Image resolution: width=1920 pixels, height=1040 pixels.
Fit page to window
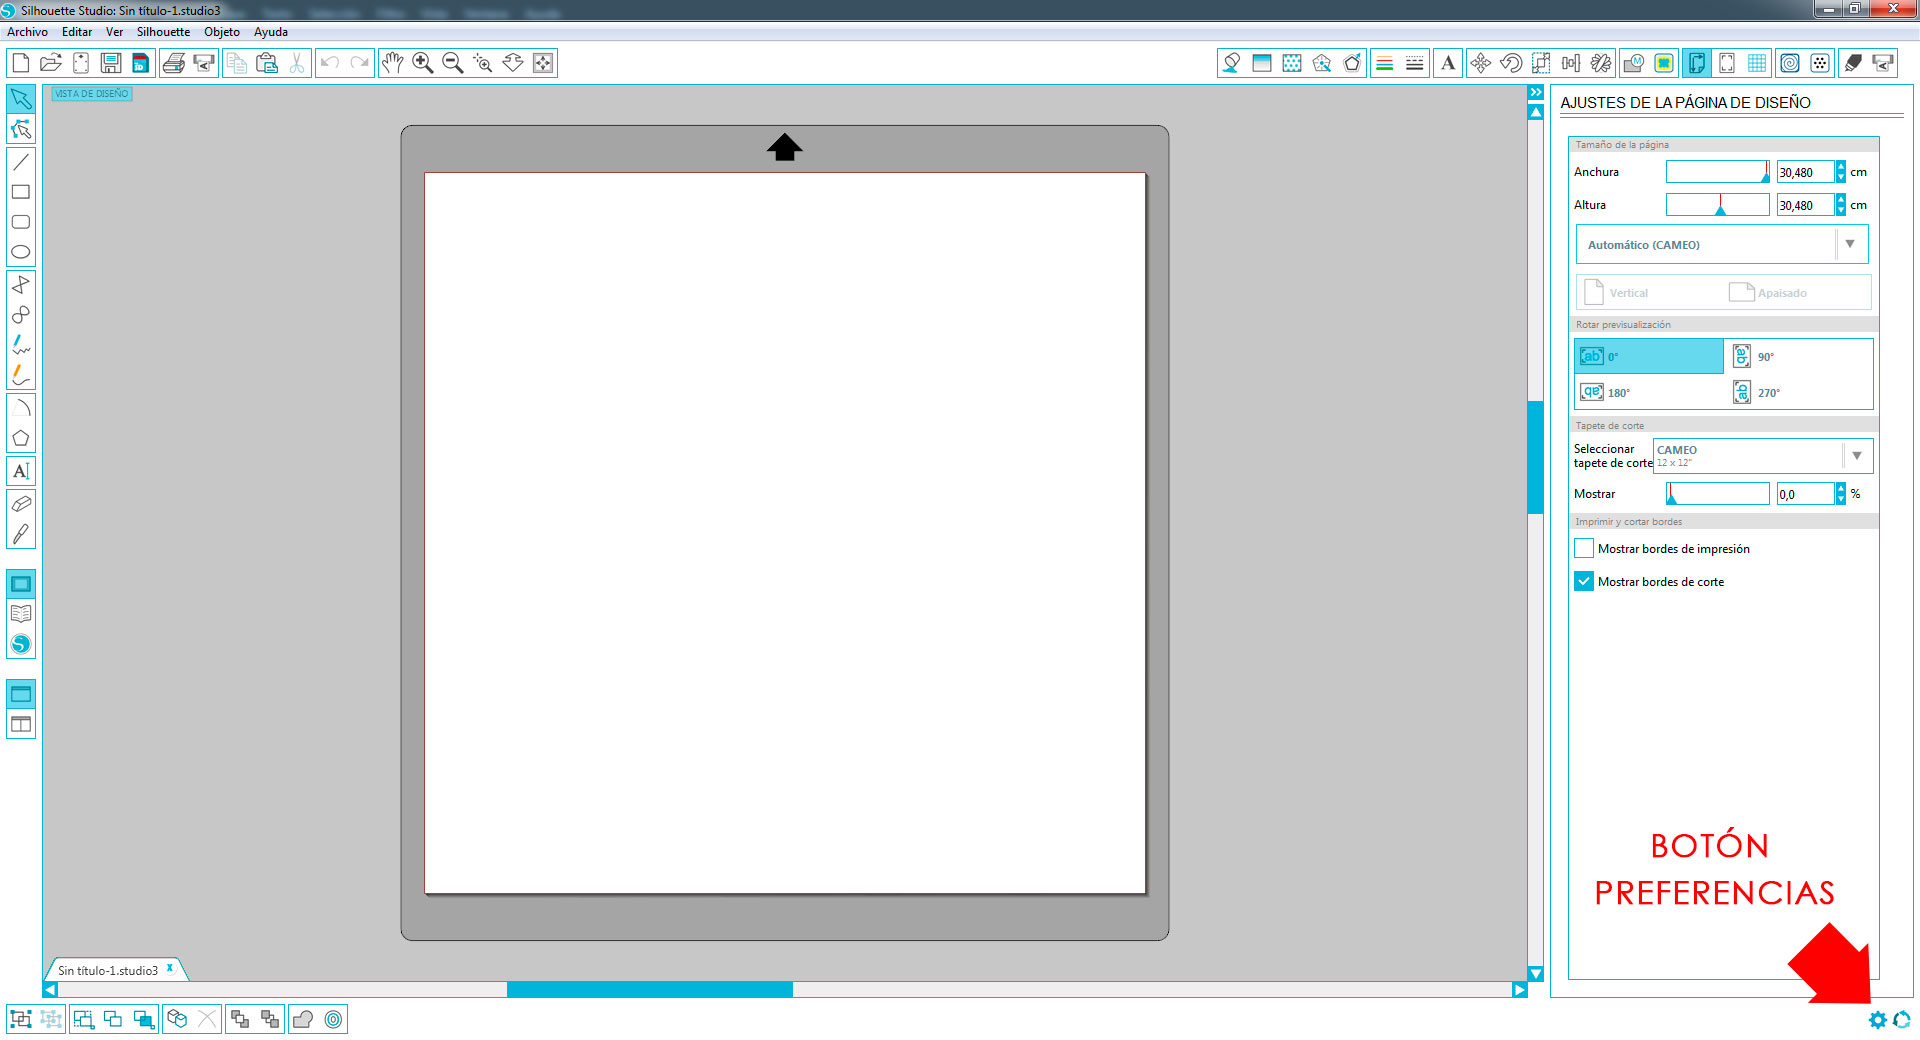(x=543, y=63)
